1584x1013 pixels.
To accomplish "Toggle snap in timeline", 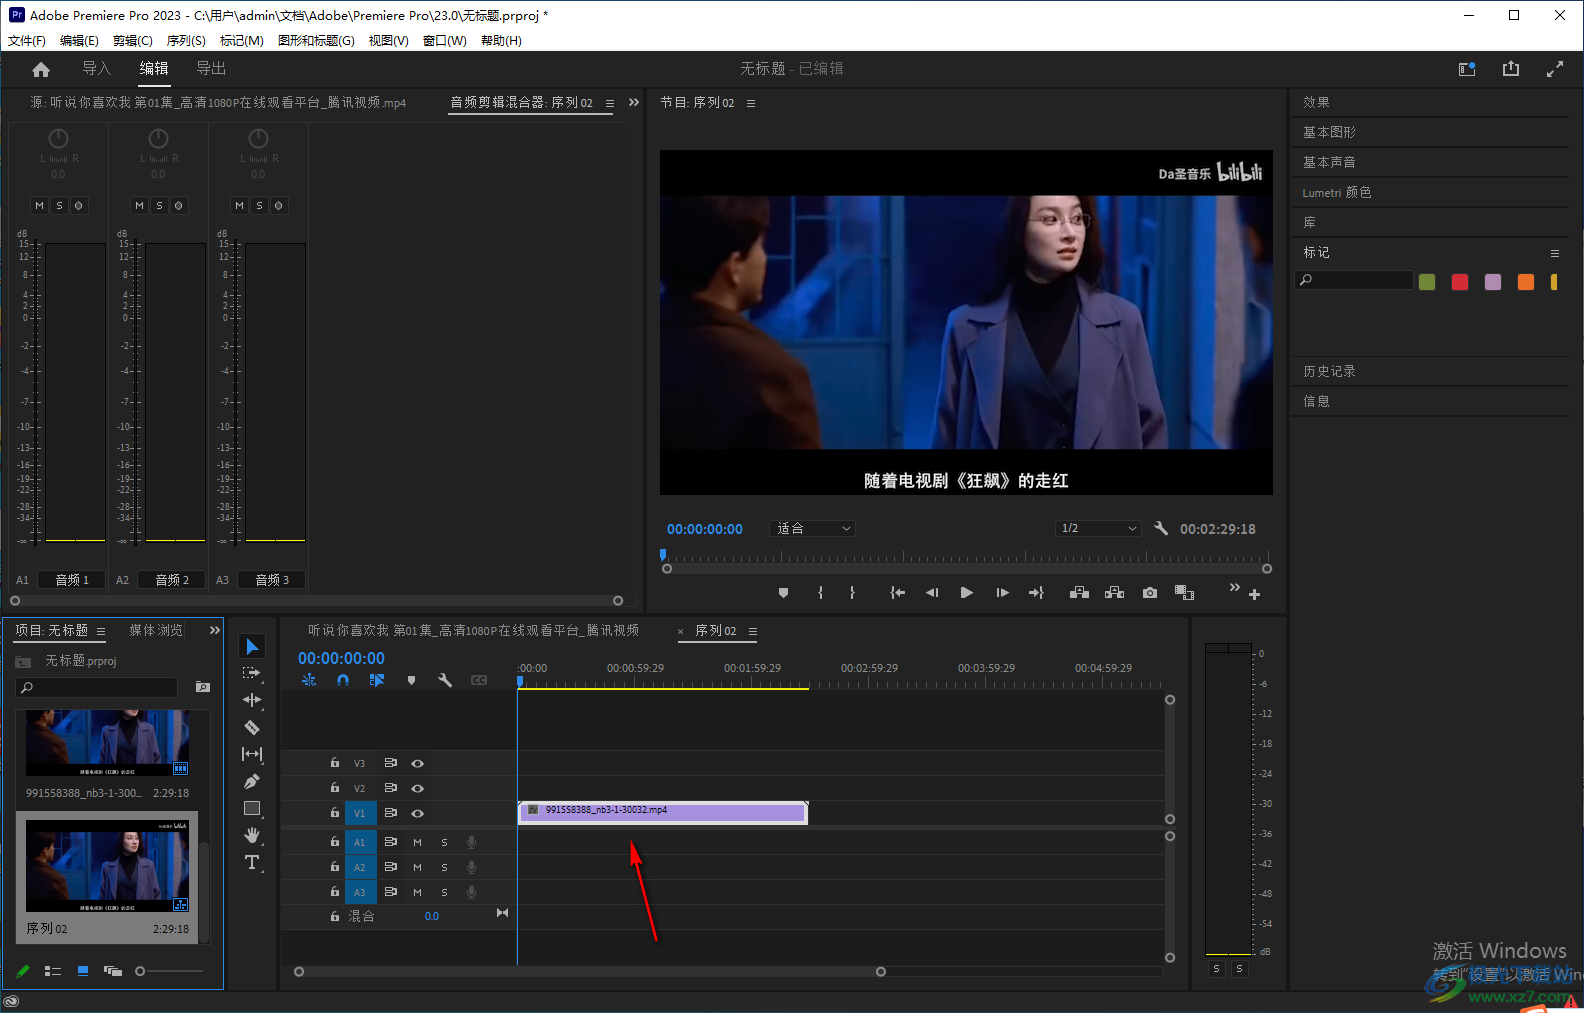I will 343,680.
